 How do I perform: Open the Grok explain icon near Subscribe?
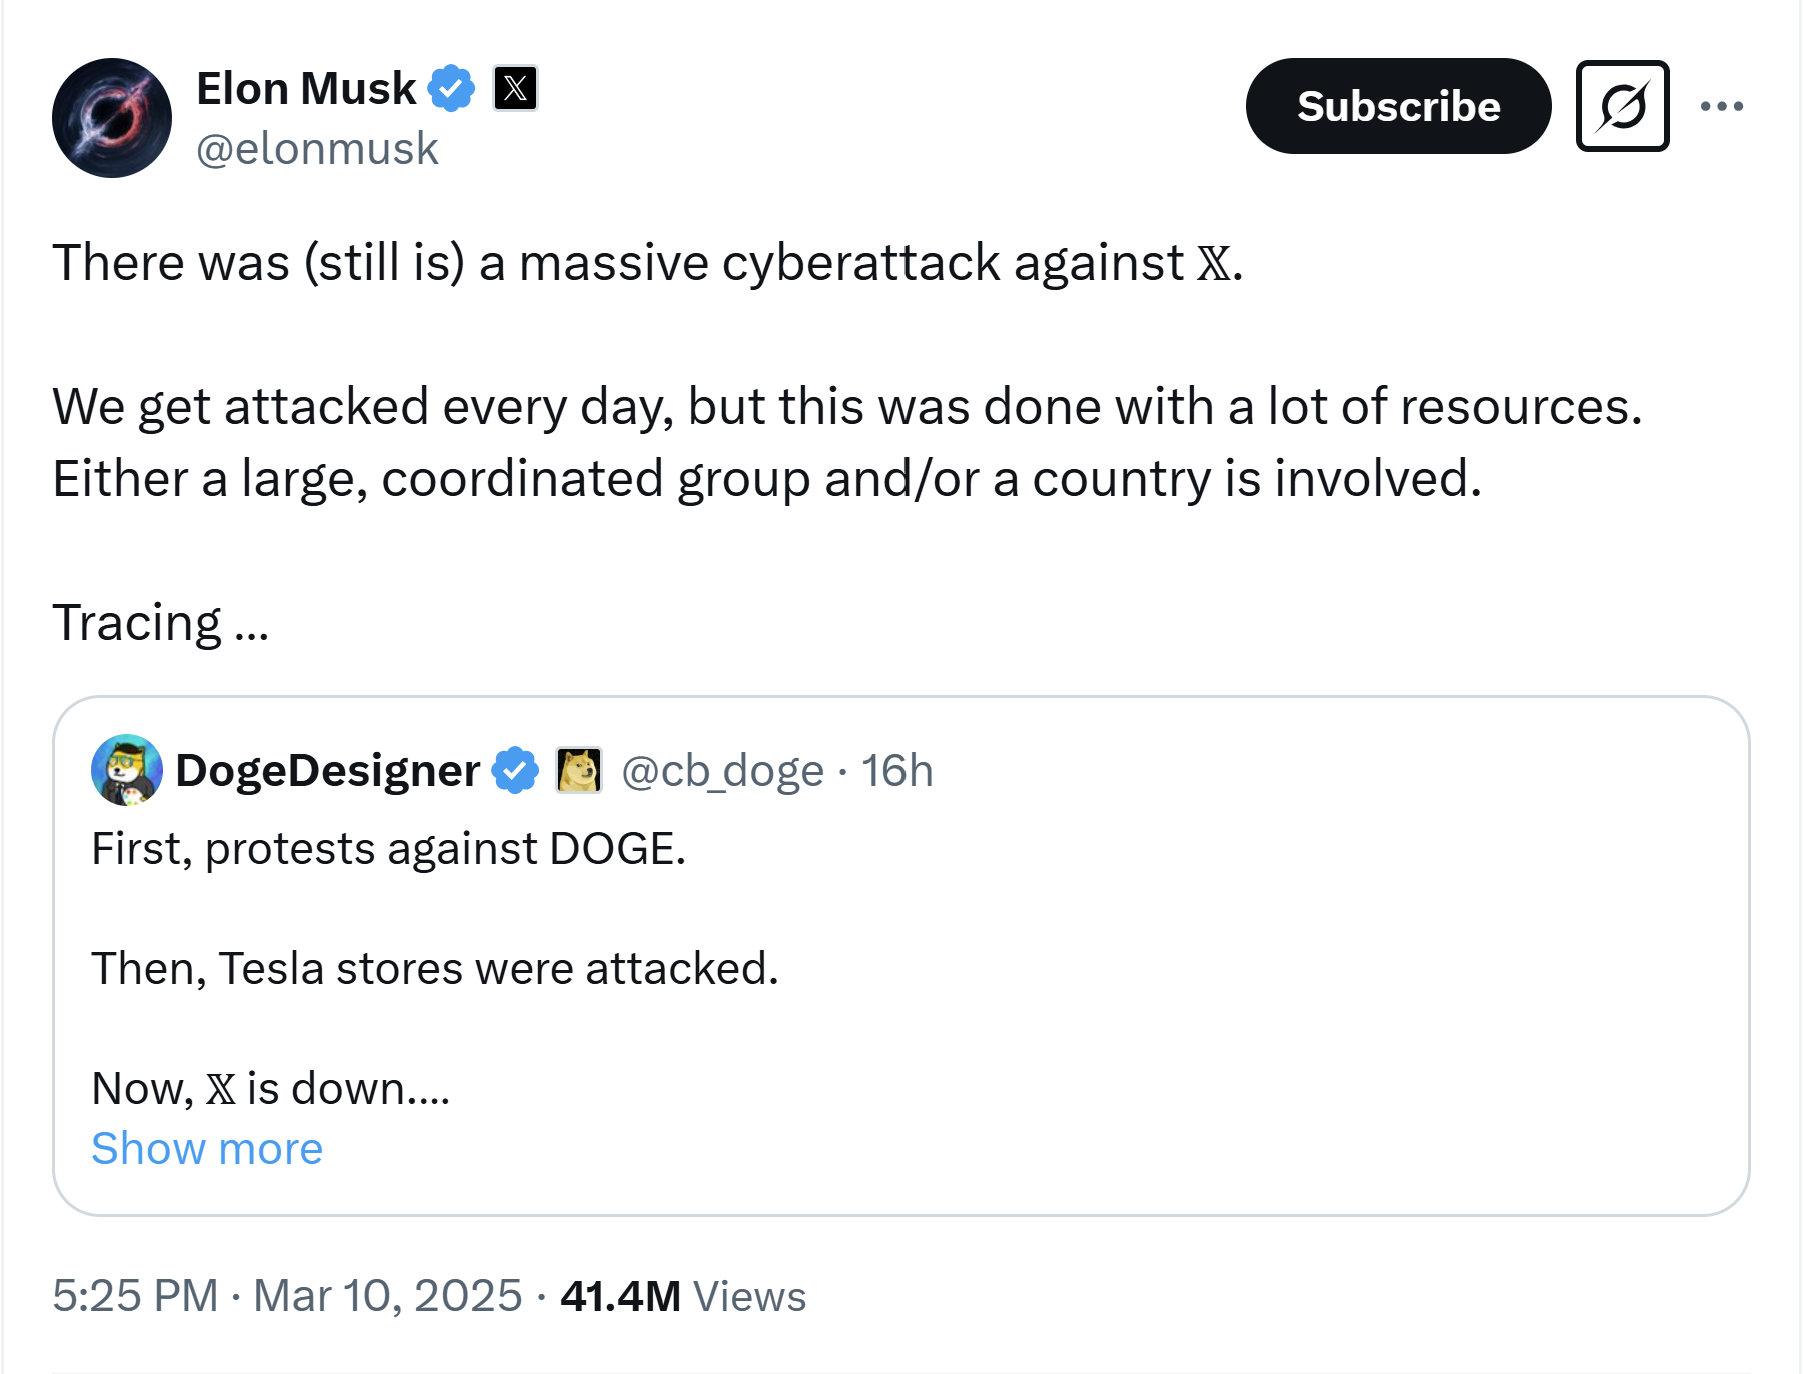click(1621, 105)
